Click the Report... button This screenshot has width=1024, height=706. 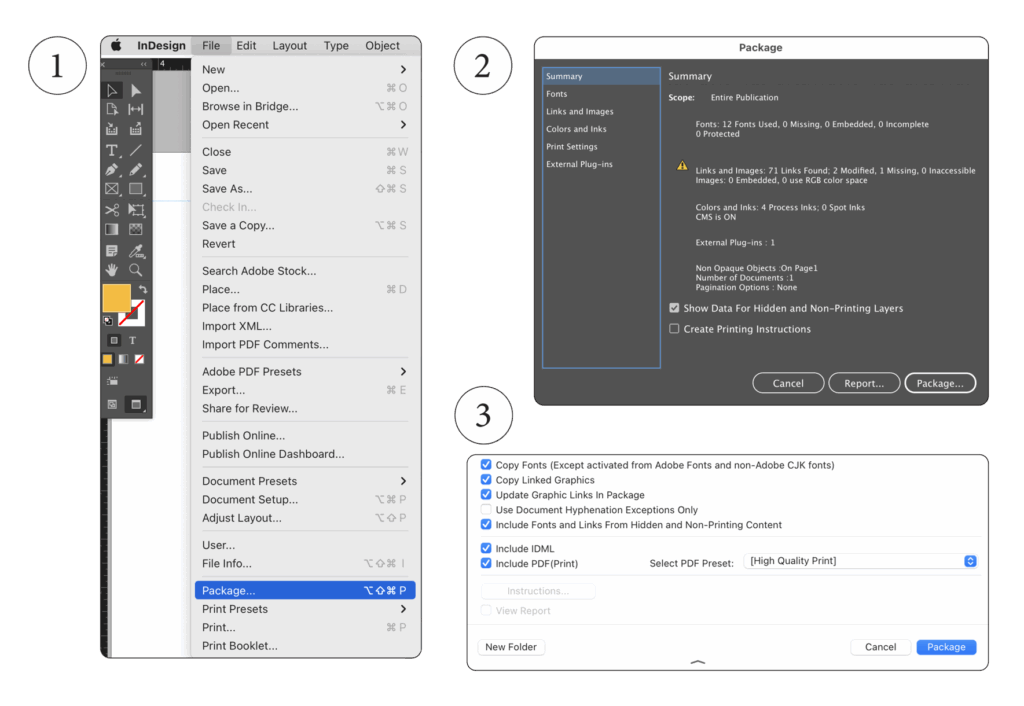coord(864,383)
